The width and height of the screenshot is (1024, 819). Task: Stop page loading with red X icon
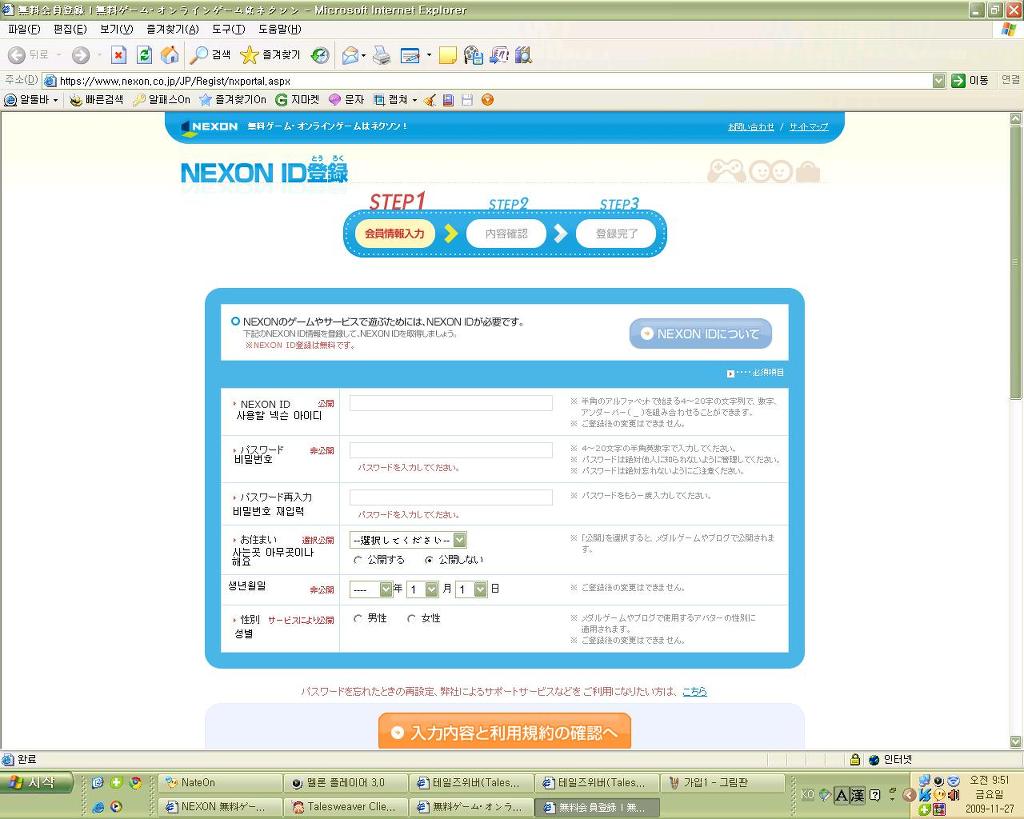click(x=118, y=56)
